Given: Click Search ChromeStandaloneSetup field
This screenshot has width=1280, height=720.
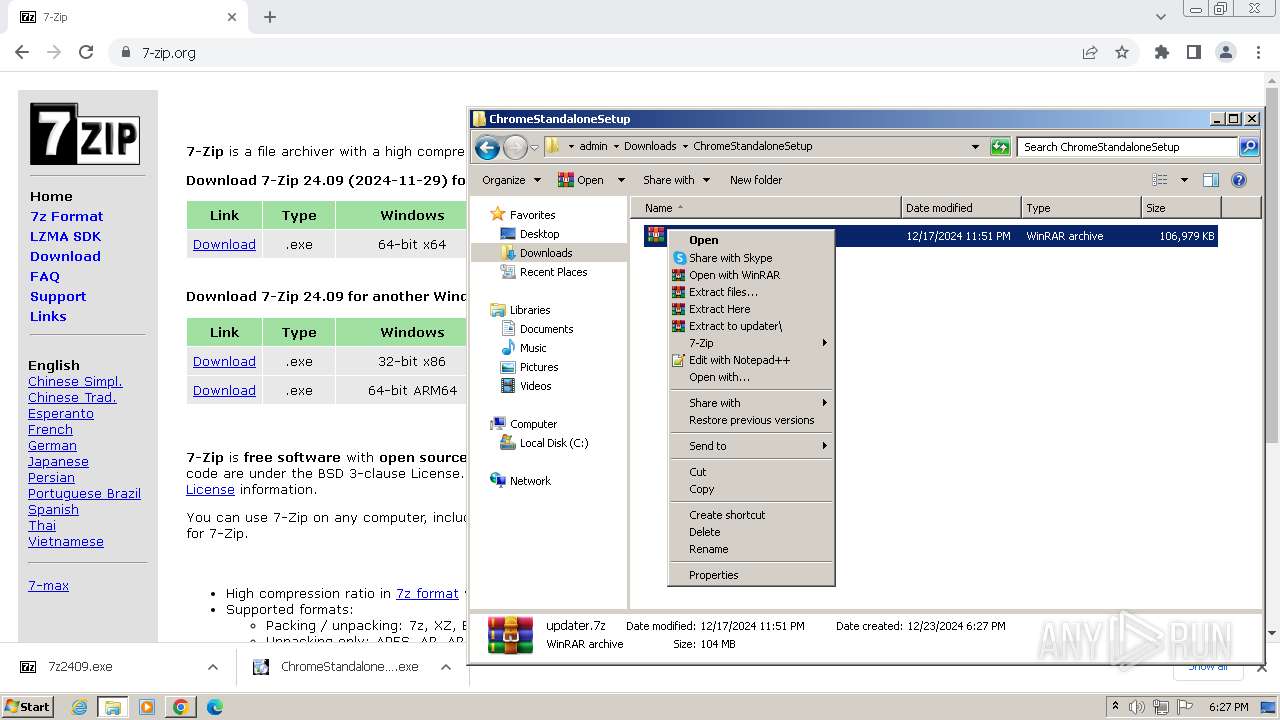Looking at the screenshot, I should click(1128, 147).
